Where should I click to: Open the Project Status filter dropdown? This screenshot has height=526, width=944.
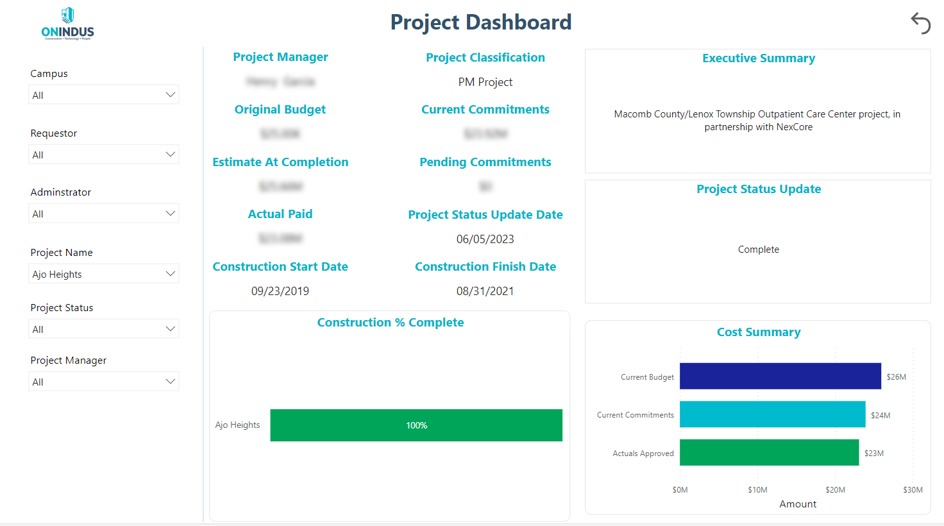(x=104, y=329)
